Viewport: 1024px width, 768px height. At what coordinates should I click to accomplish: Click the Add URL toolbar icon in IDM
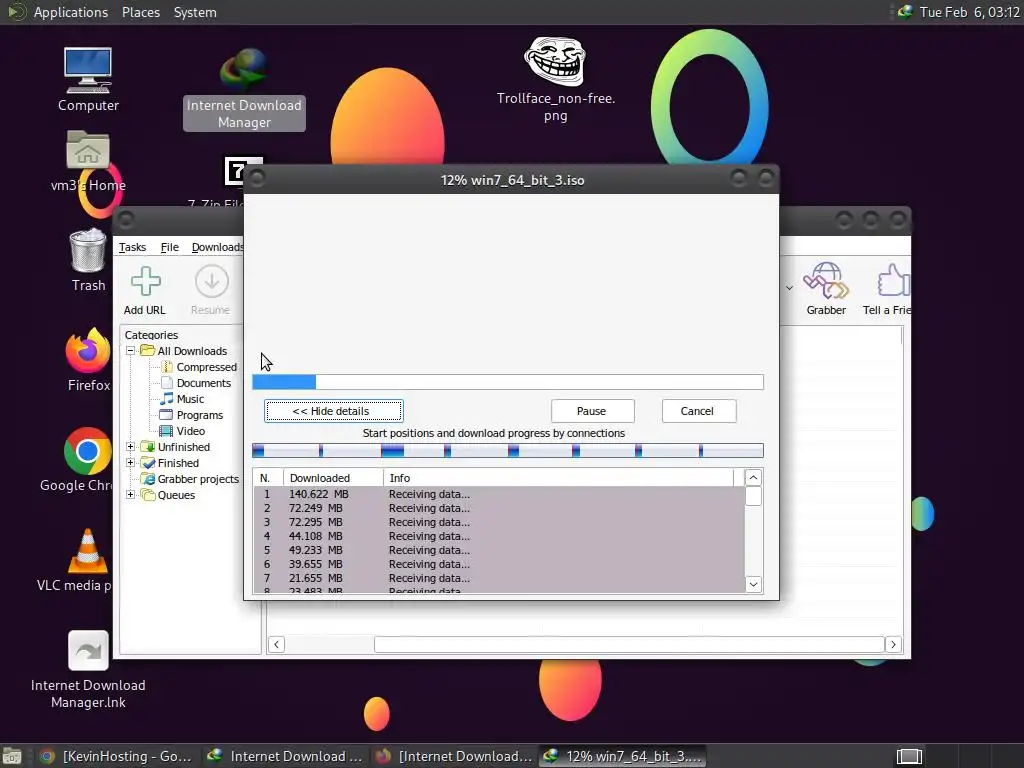pos(145,290)
